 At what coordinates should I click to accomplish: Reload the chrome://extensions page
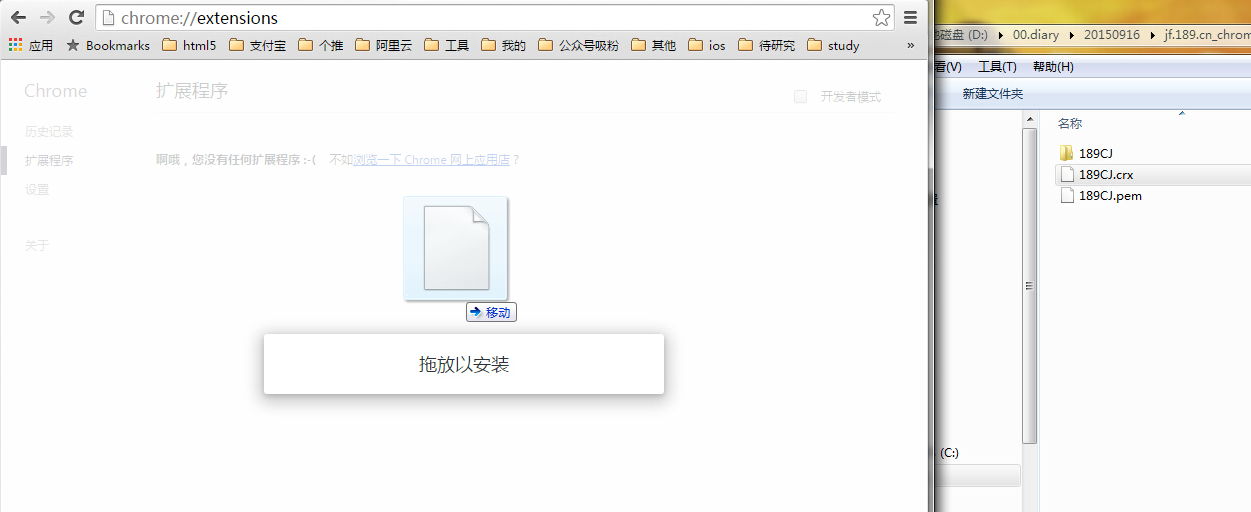click(x=76, y=17)
